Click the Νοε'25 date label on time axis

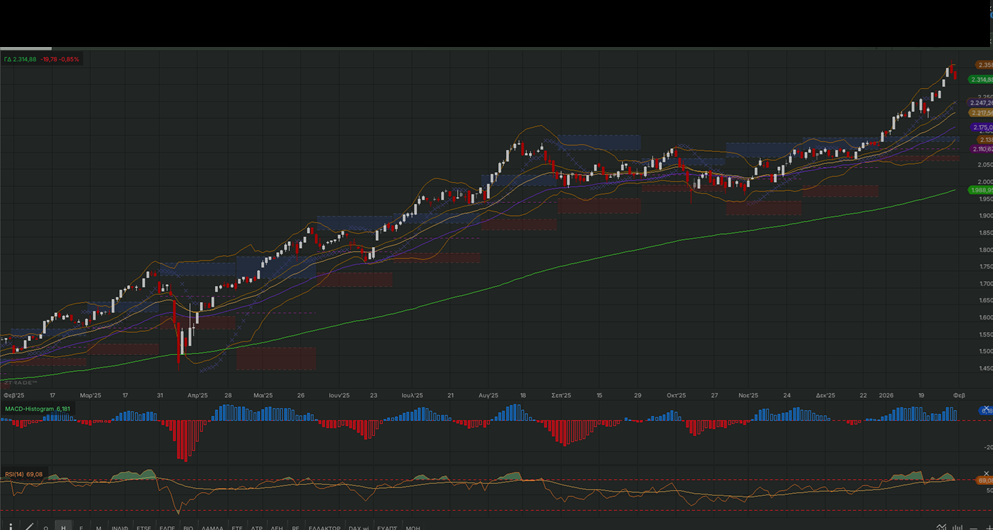748,395
